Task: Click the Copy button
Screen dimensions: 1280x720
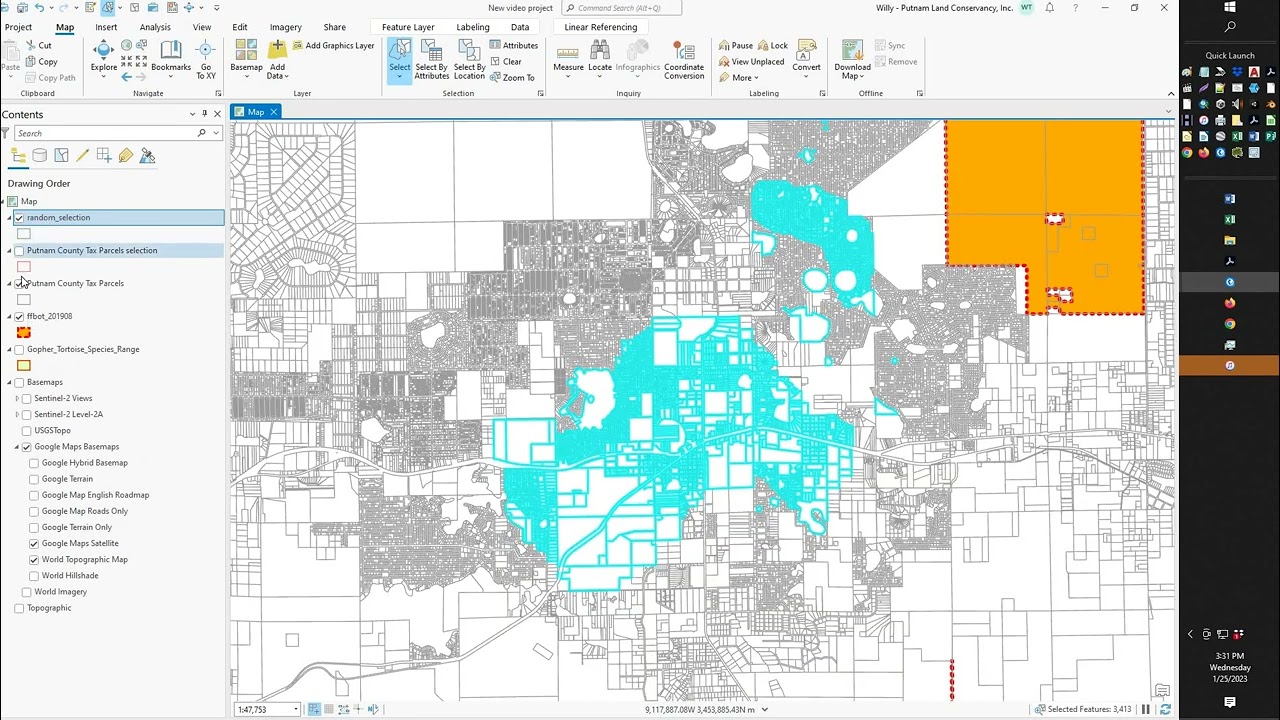Action: [40, 61]
